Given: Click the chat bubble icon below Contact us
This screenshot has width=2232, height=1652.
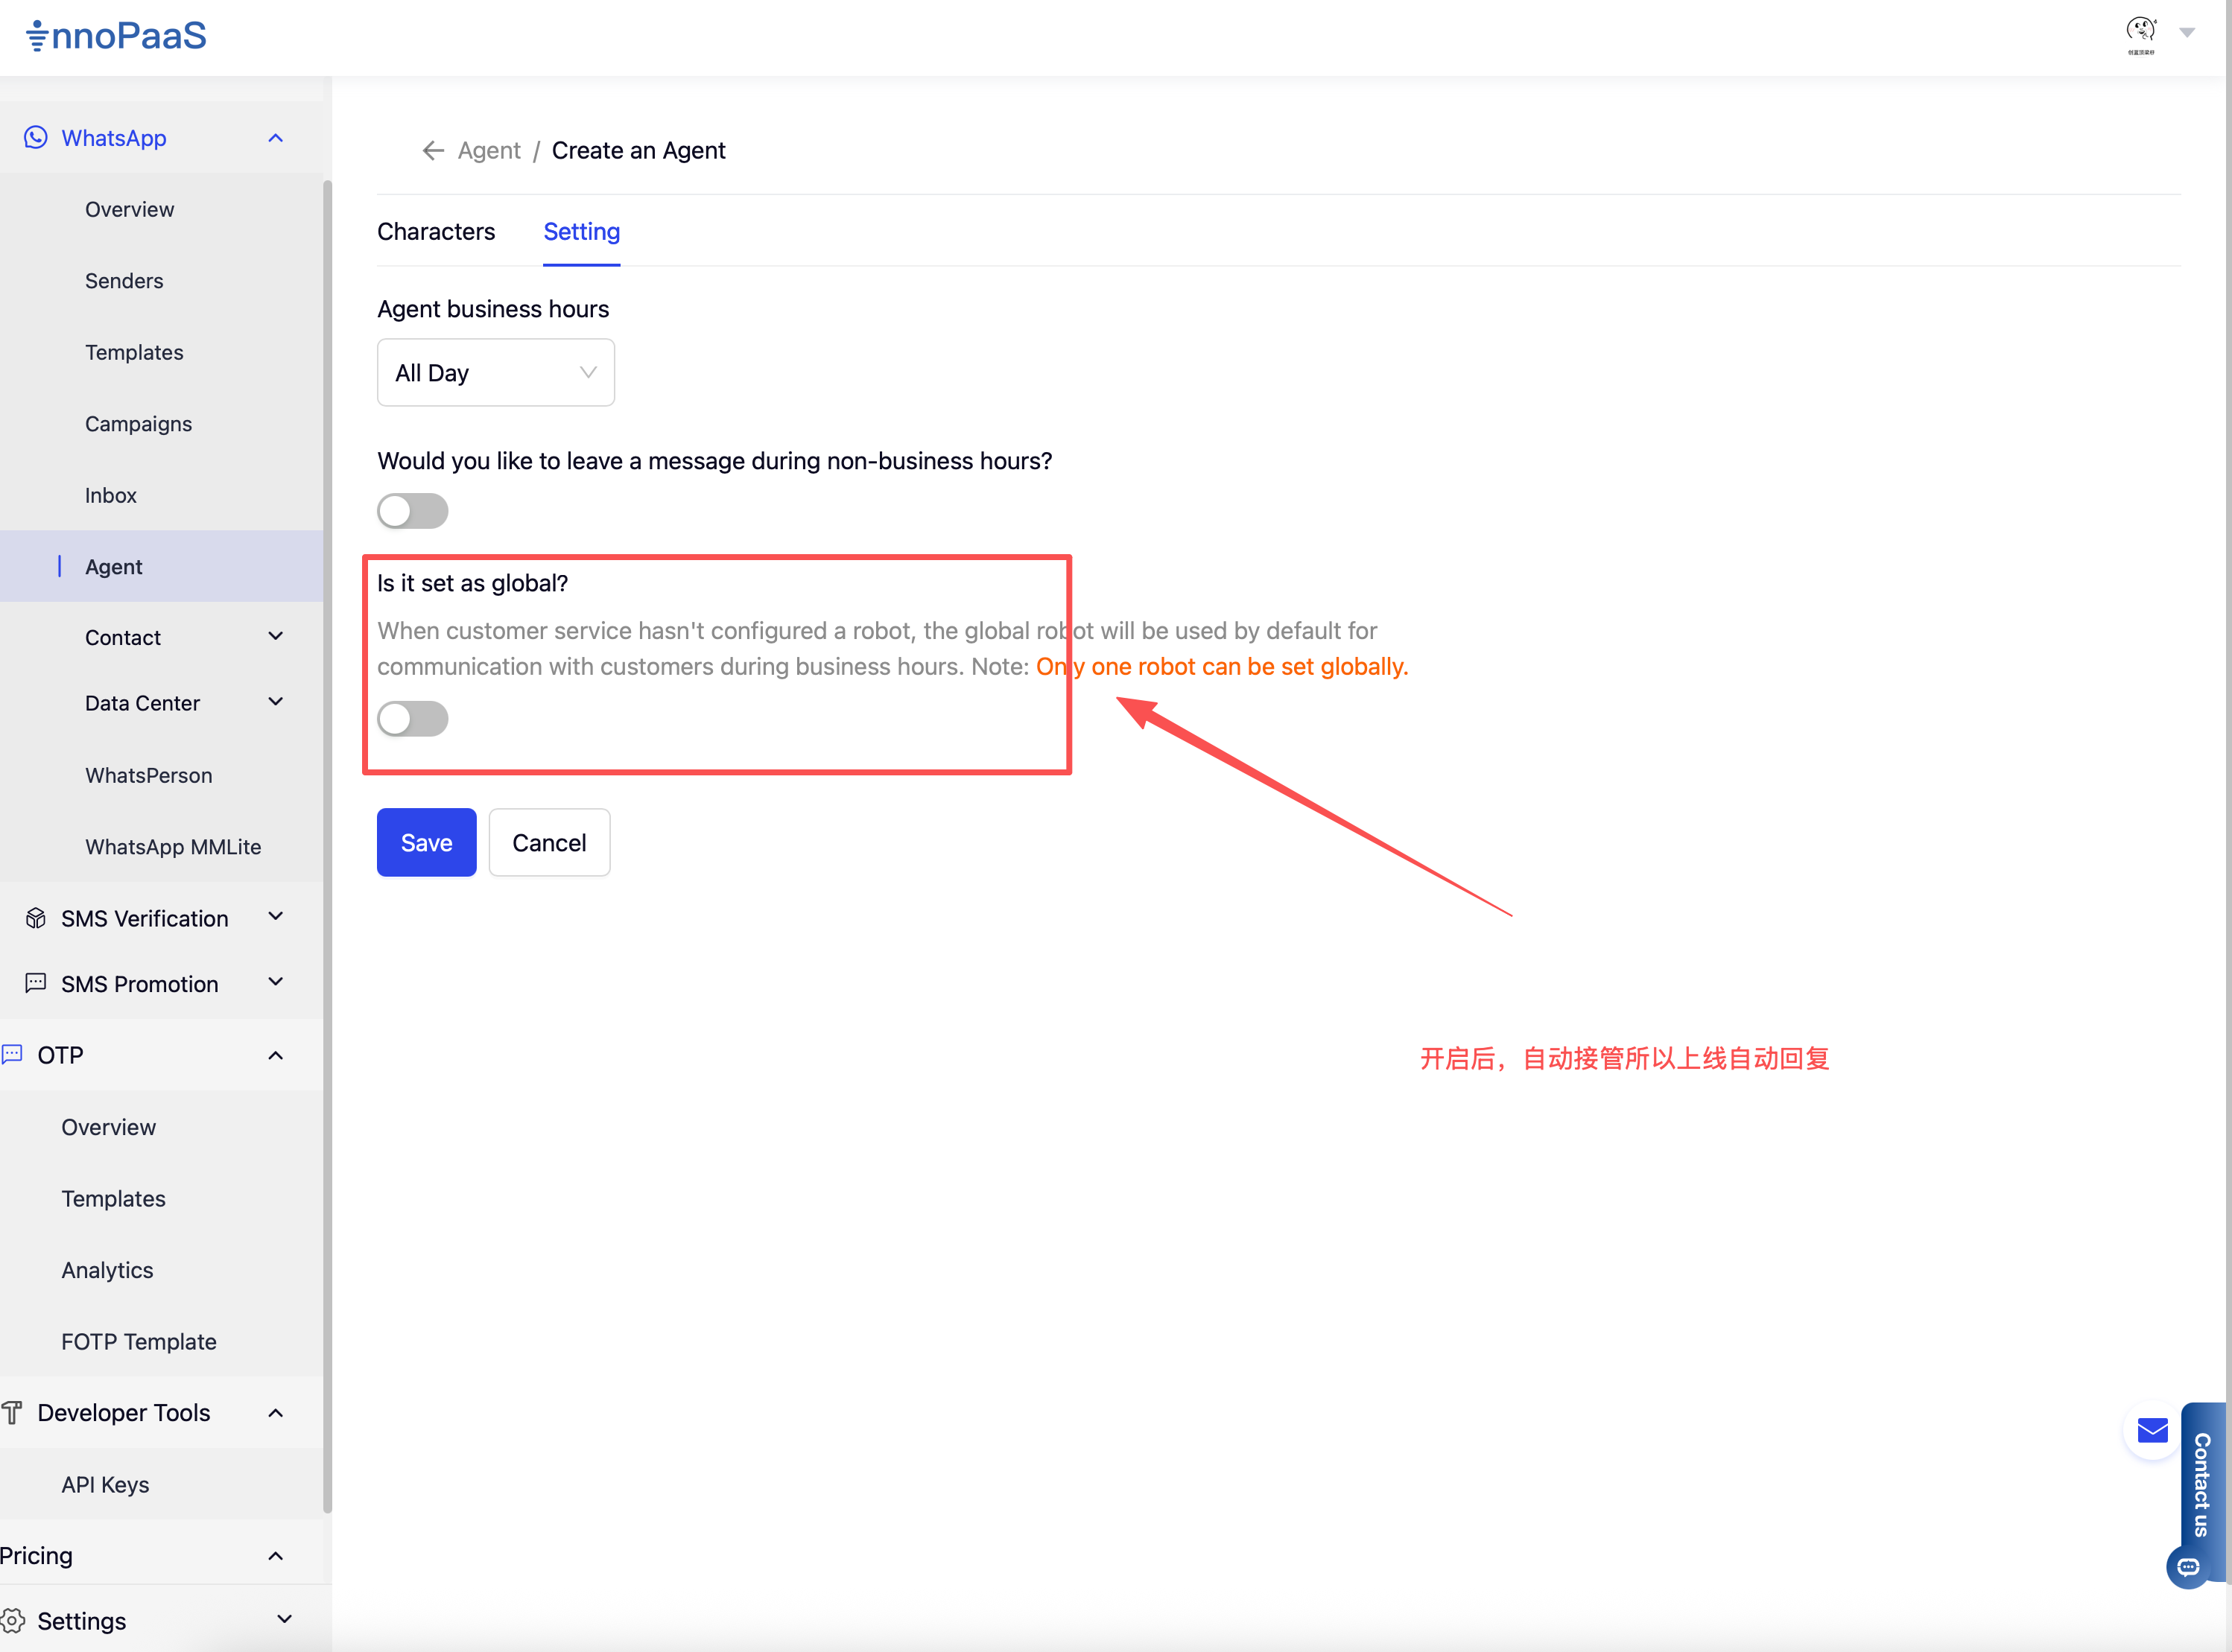Looking at the screenshot, I should 2188,1567.
